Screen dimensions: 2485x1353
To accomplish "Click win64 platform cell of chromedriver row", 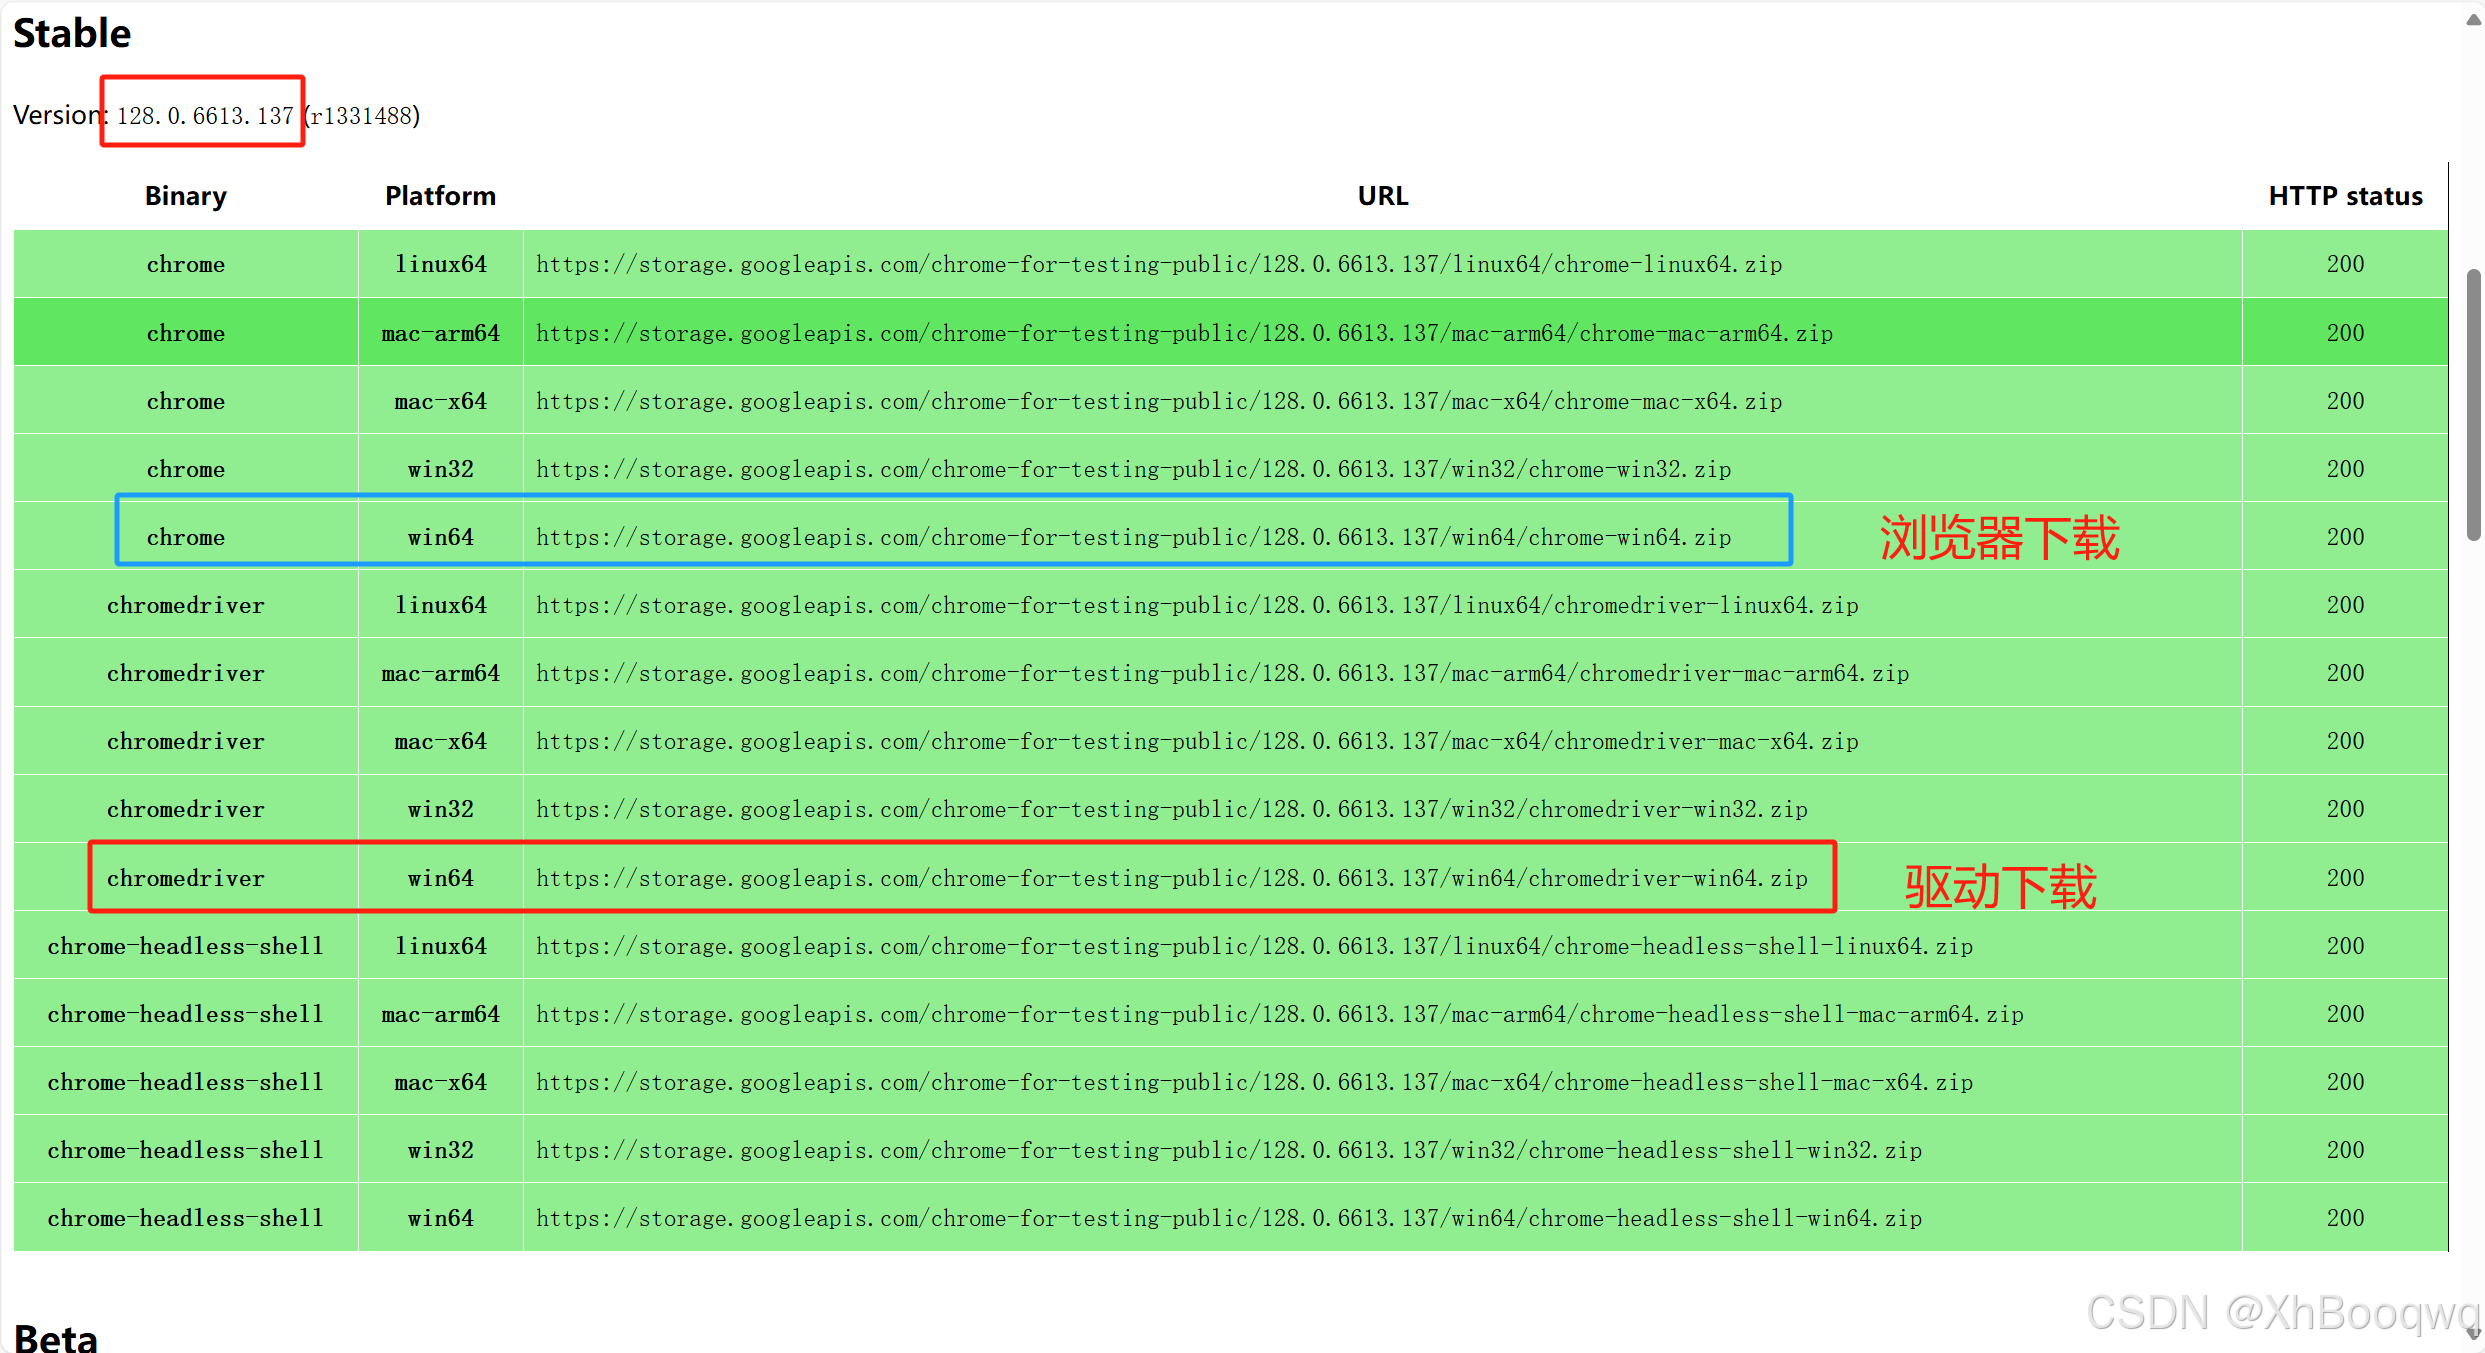I will pos(441,878).
